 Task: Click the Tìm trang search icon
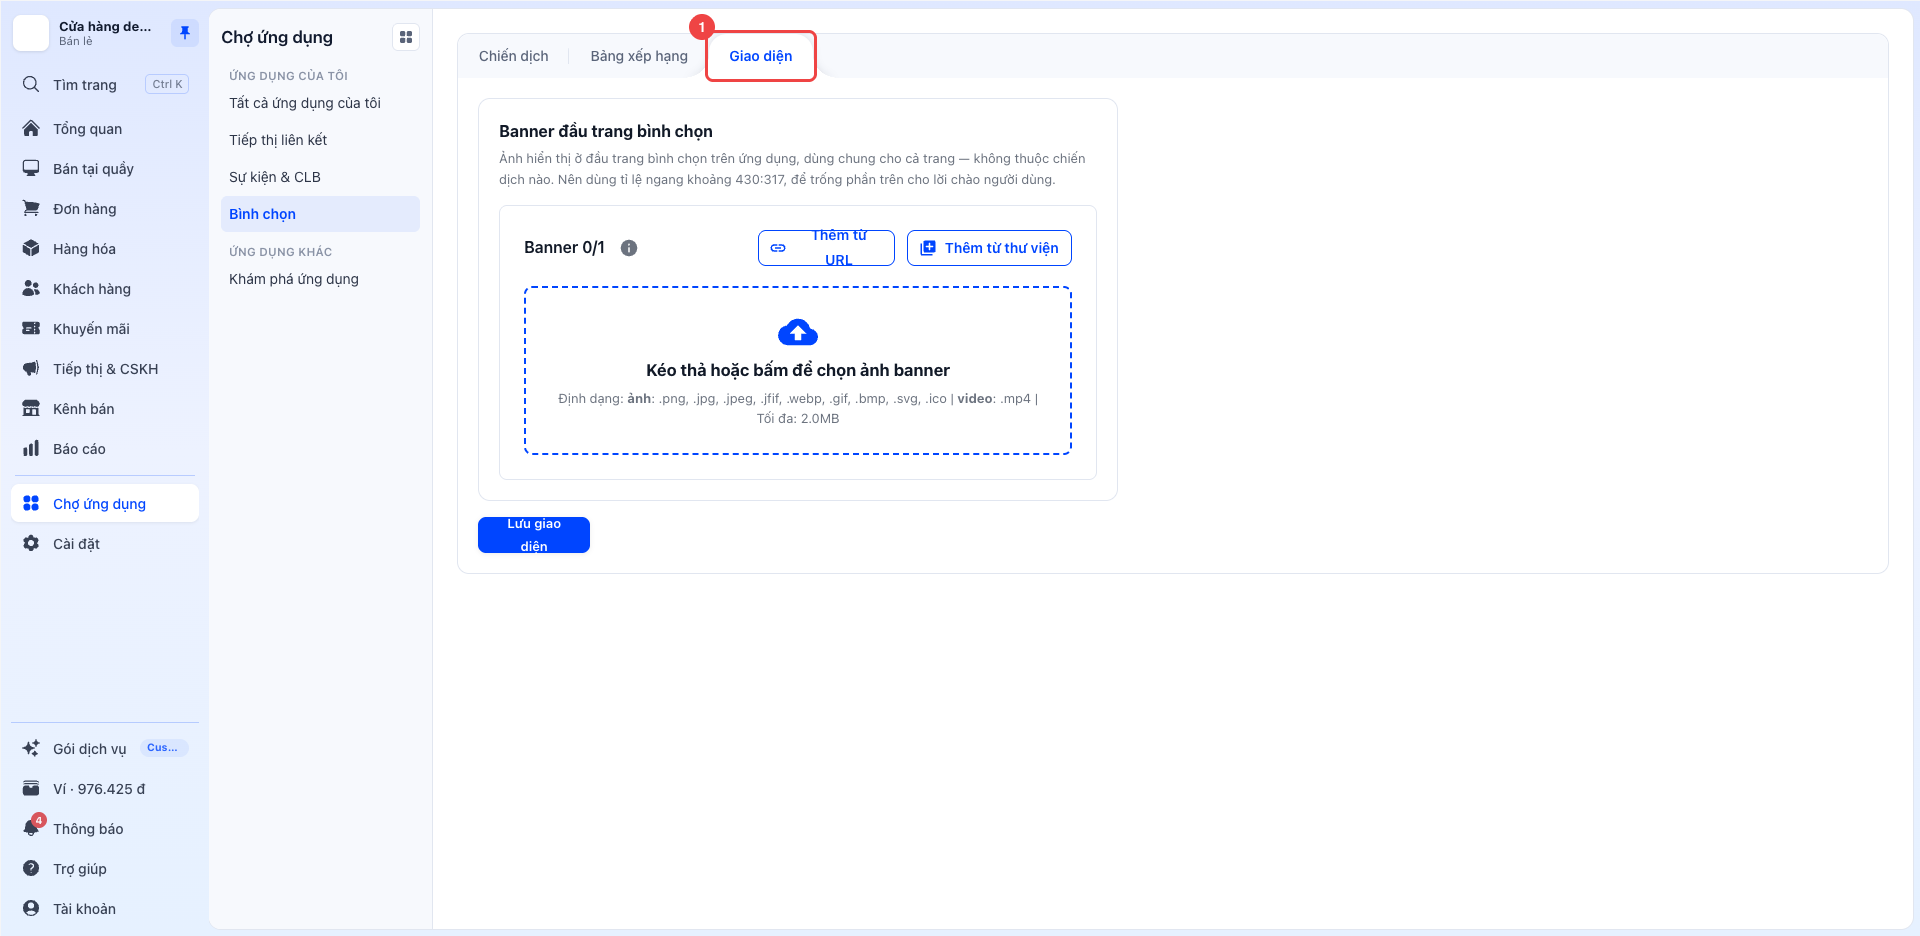click(x=31, y=84)
